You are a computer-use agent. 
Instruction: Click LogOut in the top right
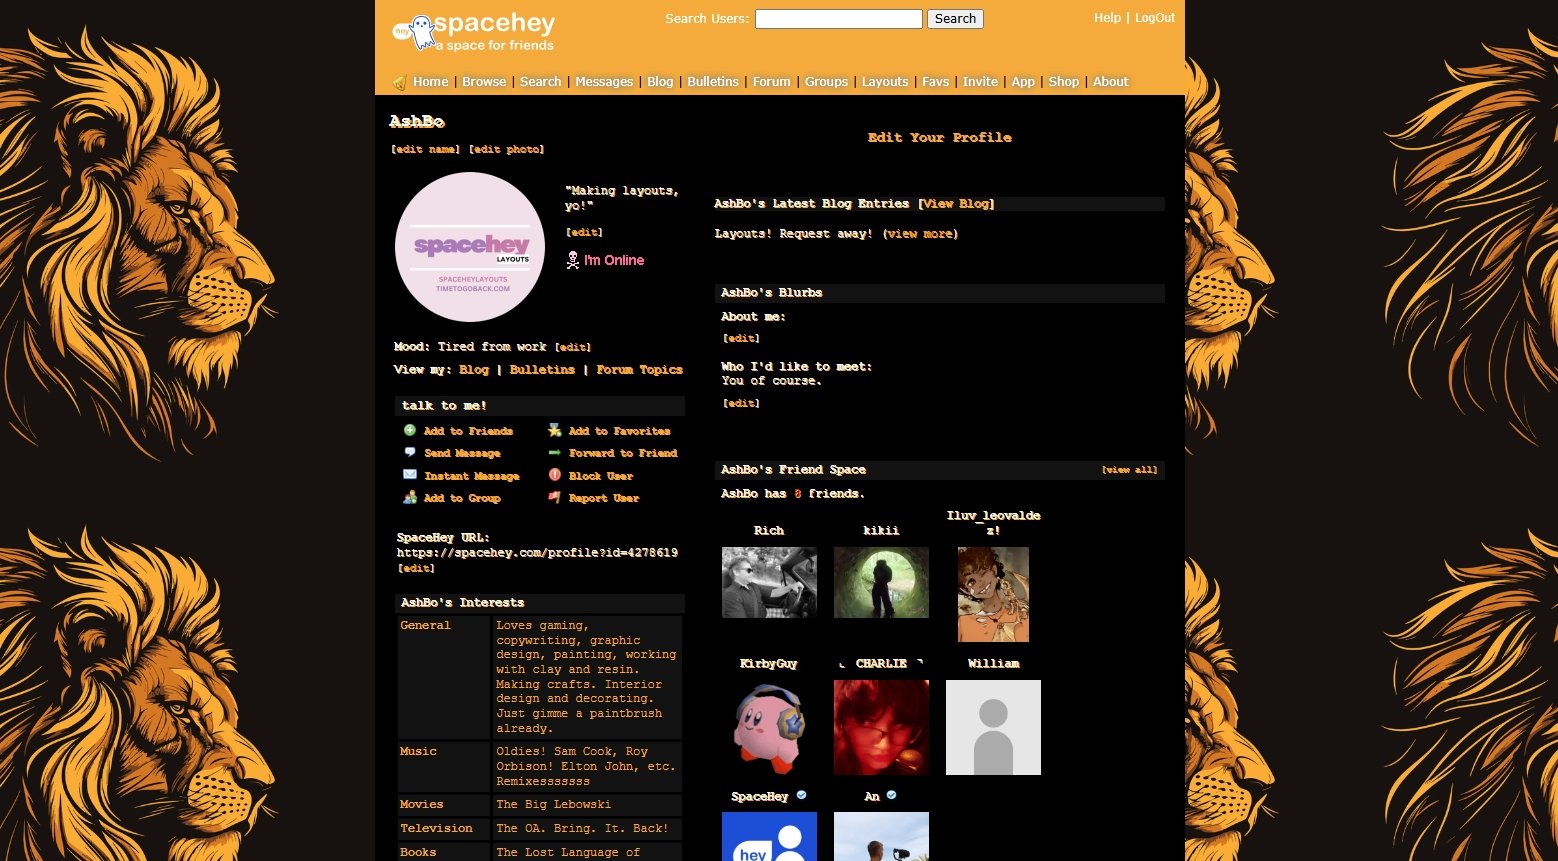tap(1155, 18)
